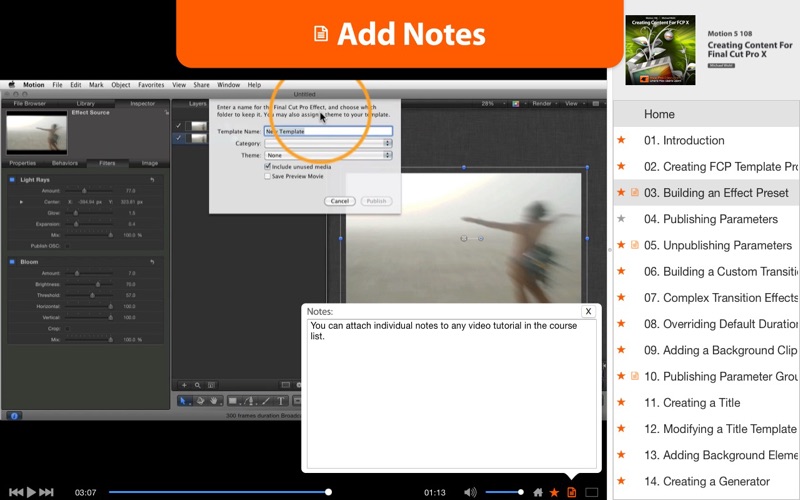Click the volume slider
This screenshot has width=800, height=500.
point(504,492)
